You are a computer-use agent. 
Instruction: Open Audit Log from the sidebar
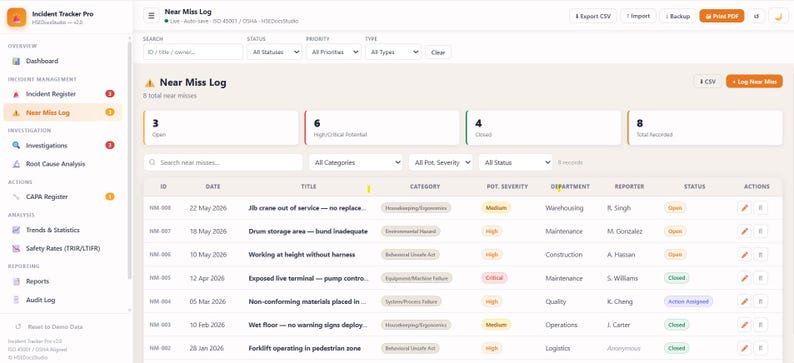tap(62, 300)
